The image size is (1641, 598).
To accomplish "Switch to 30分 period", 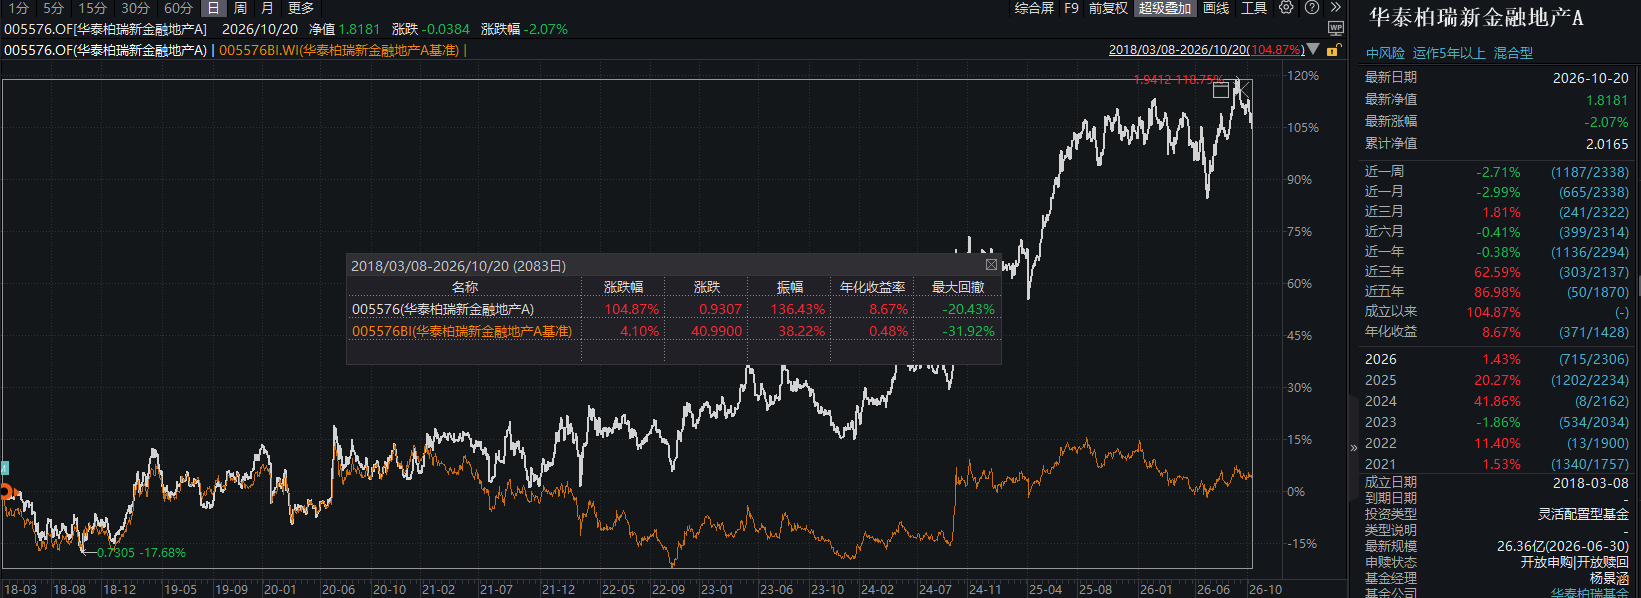I will [135, 8].
